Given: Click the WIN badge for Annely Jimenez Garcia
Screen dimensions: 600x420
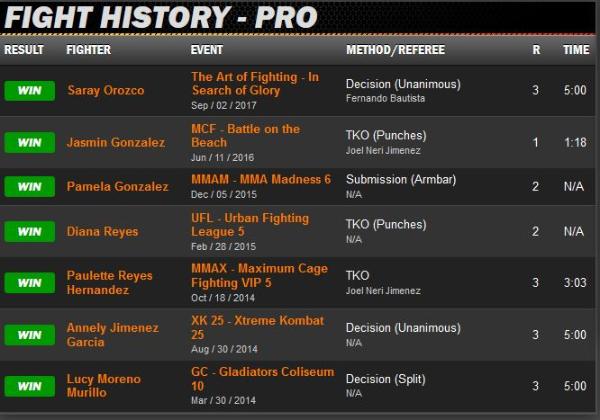Looking at the screenshot, I should (29, 335).
